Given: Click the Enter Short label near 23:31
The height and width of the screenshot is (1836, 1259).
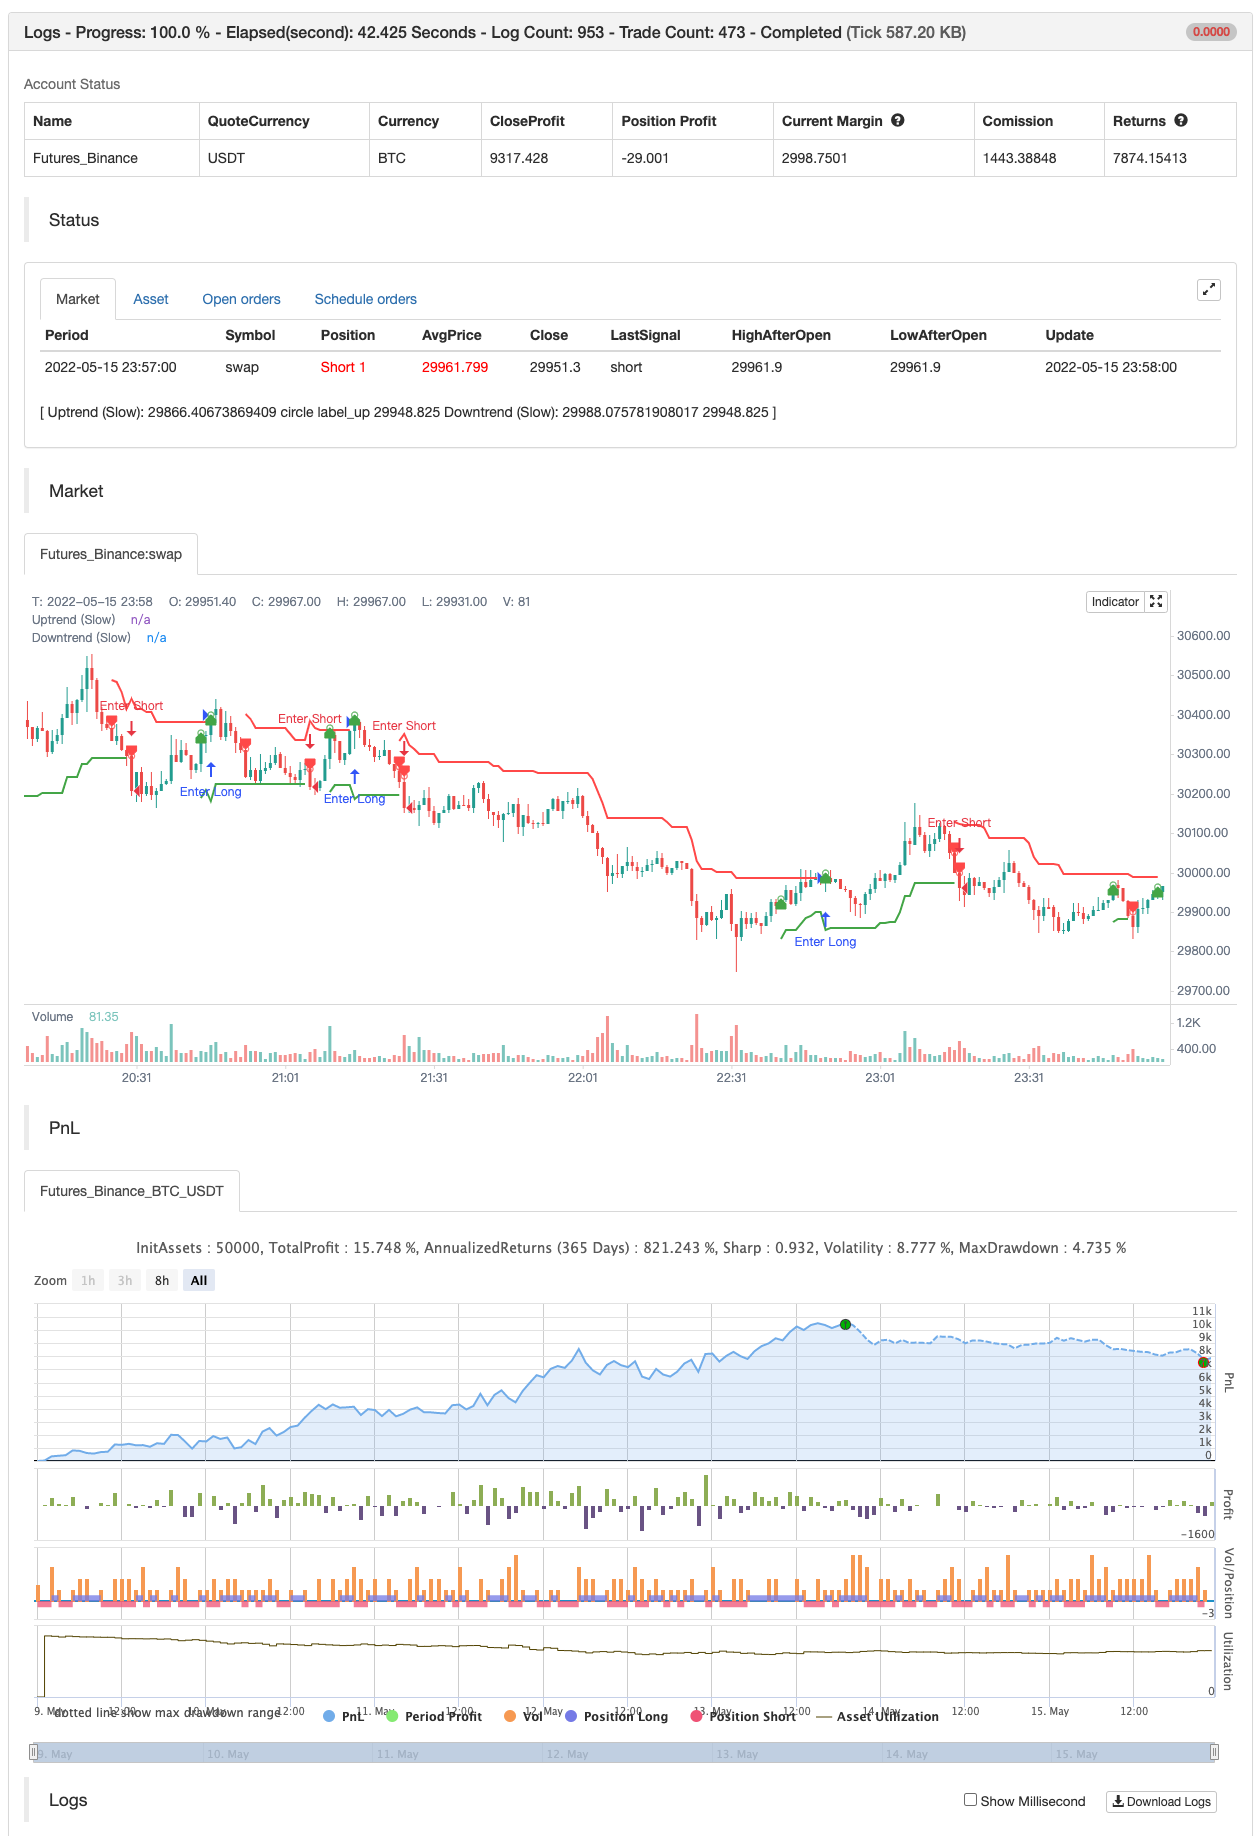Looking at the screenshot, I should pos(959,823).
